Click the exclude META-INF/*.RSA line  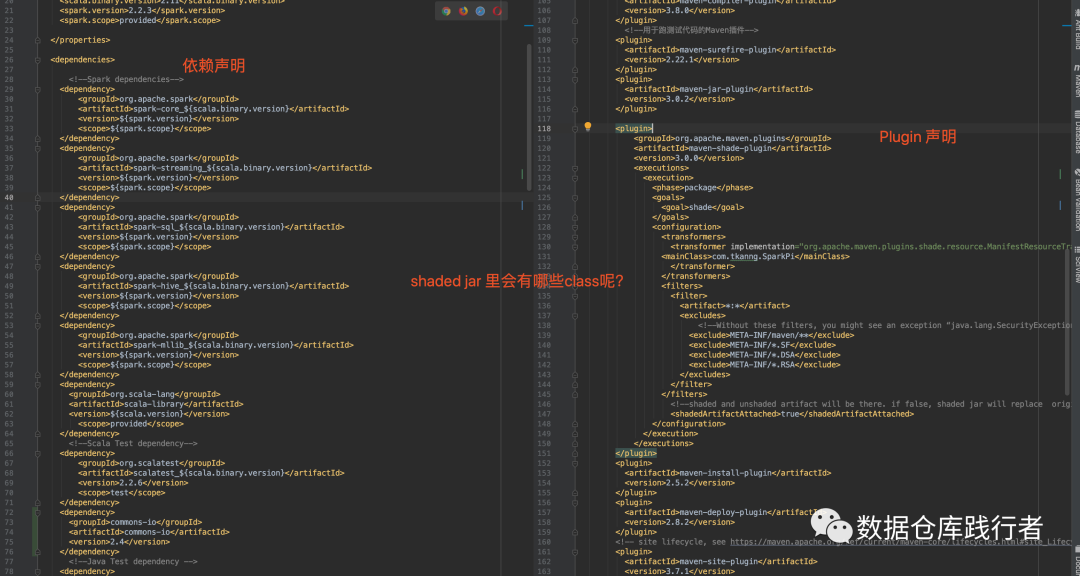765,364
